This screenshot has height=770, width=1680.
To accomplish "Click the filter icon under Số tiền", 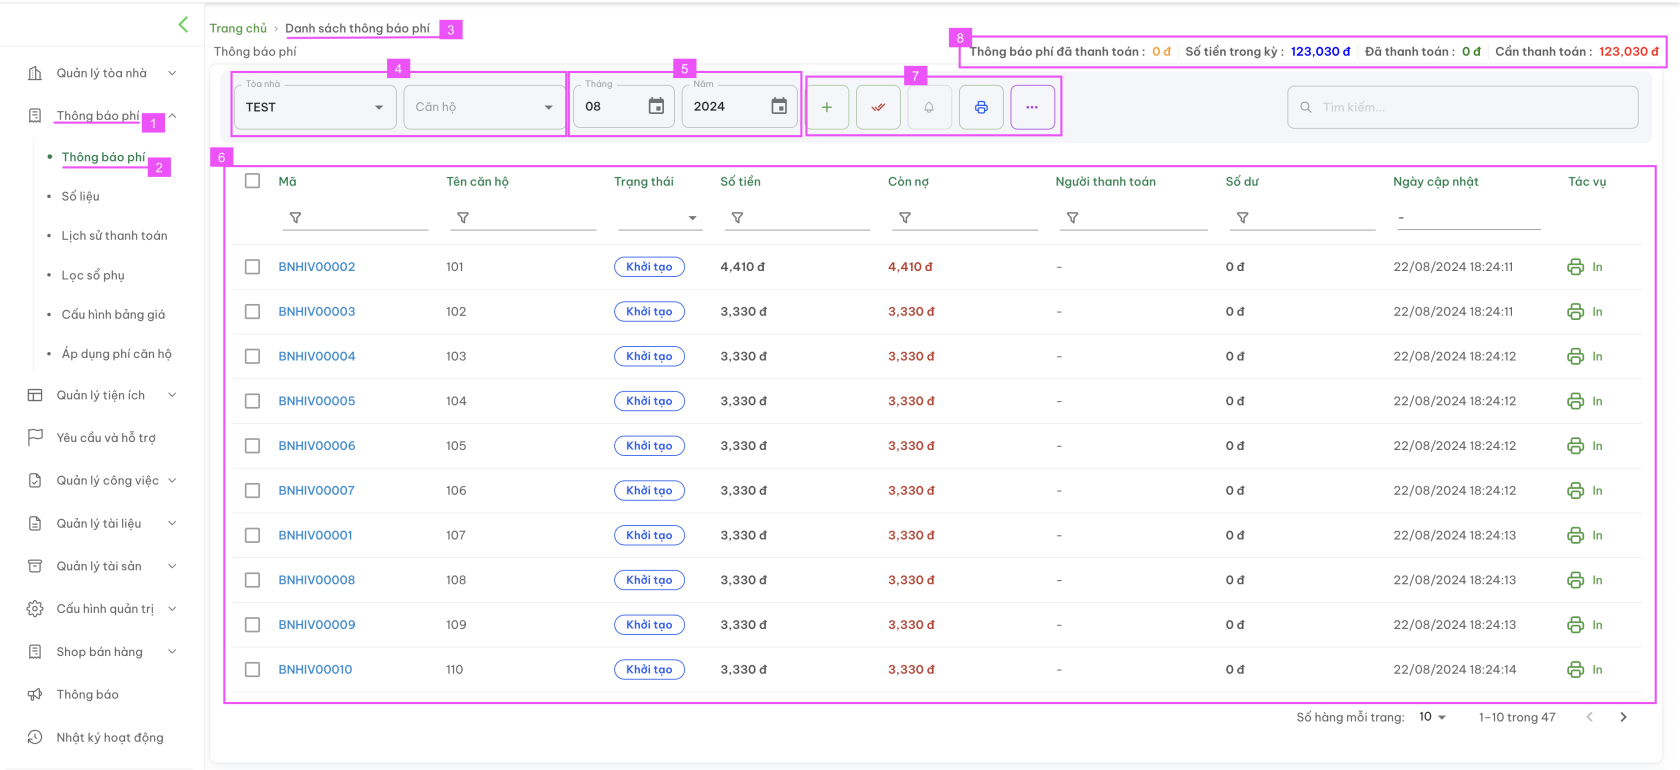I will (x=737, y=217).
